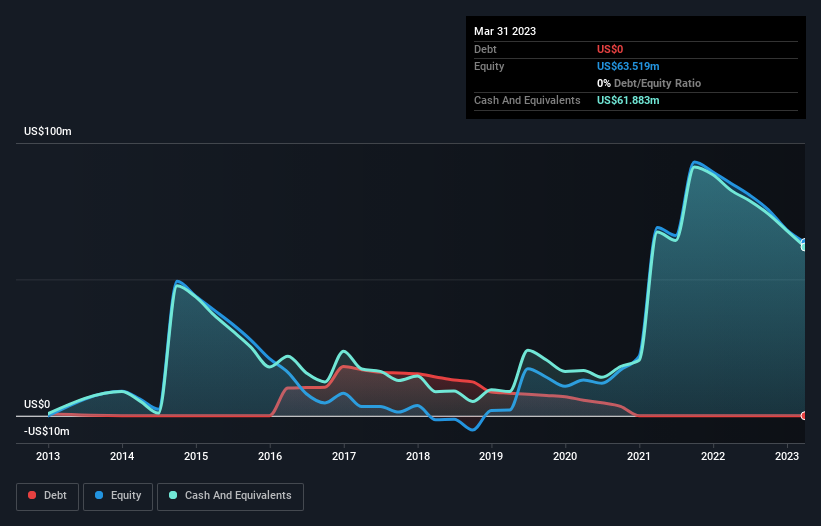Click the Equity endpoint marker at 2023
The height and width of the screenshot is (526, 821).
tap(804, 243)
